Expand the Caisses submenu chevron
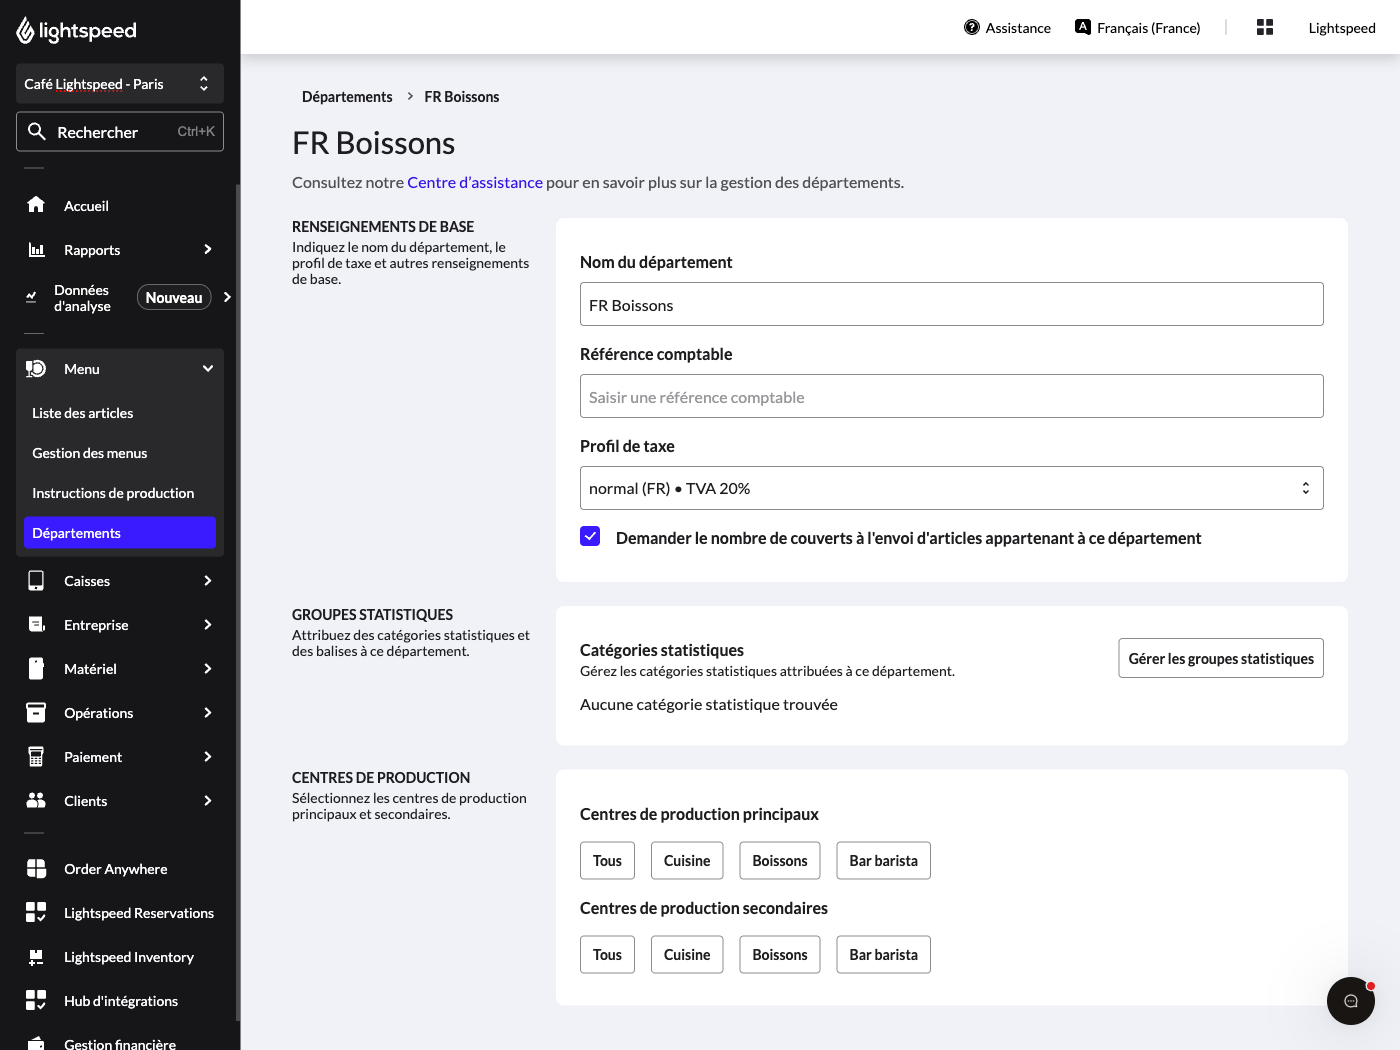1400x1050 pixels. tap(207, 580)
